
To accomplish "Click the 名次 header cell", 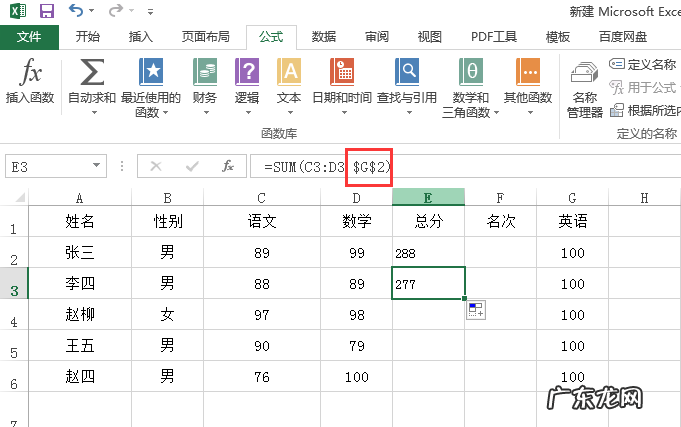I will (500, 222).
